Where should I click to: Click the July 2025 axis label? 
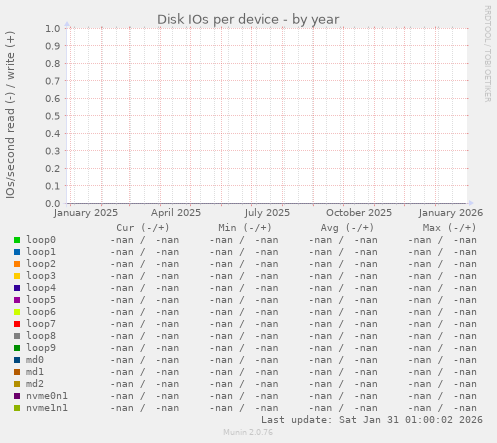click(x=267, y=213)
